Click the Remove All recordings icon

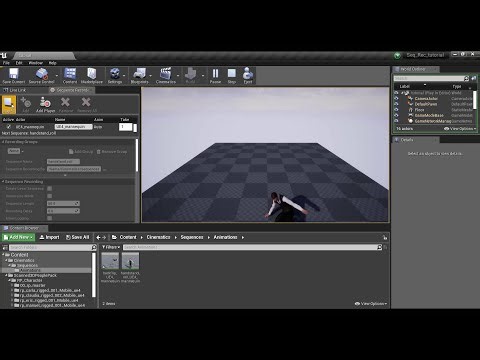click(86, 102)
